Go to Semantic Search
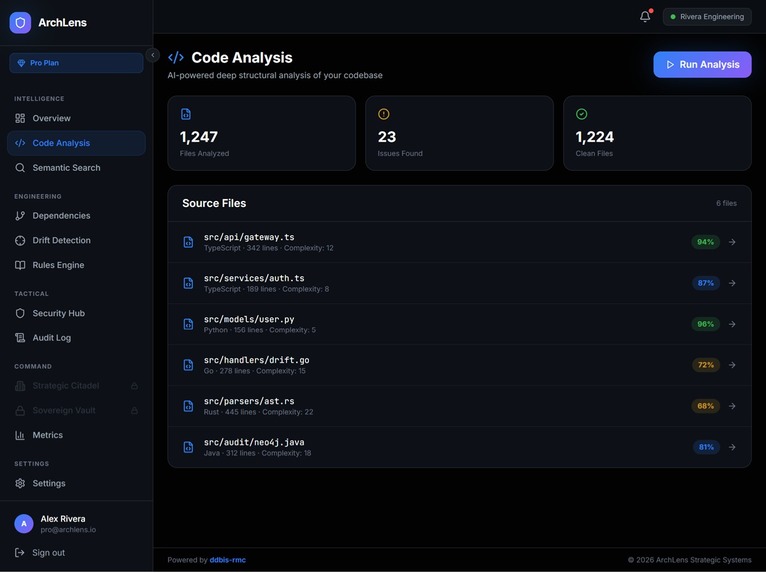 click(x=76, y=168)
